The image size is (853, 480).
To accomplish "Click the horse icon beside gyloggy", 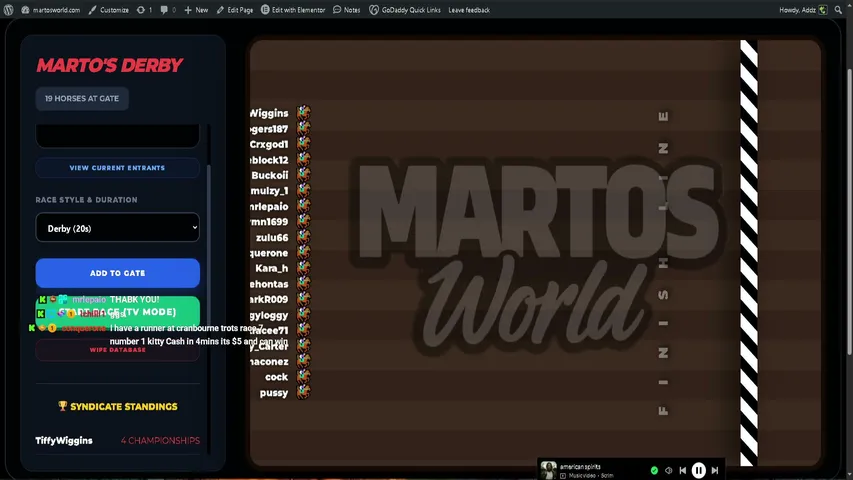I will point(303,315).
